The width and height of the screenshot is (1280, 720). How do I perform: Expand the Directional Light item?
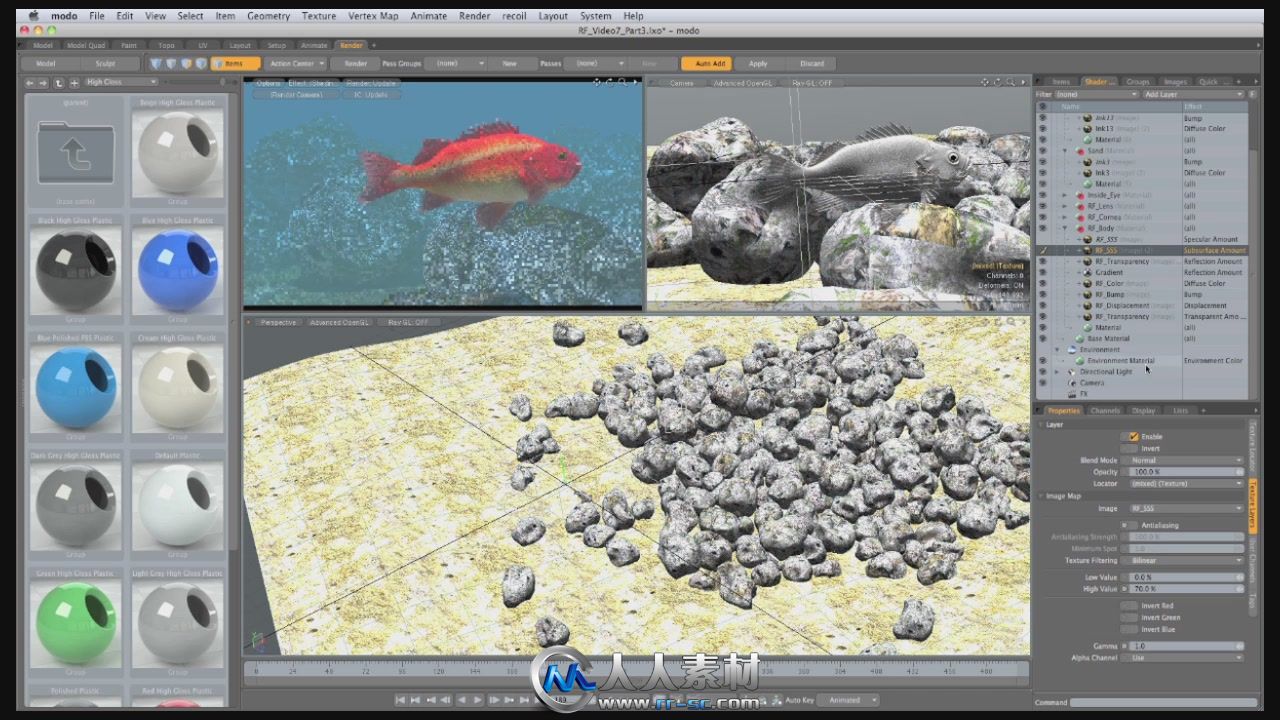pos(1057,371)
